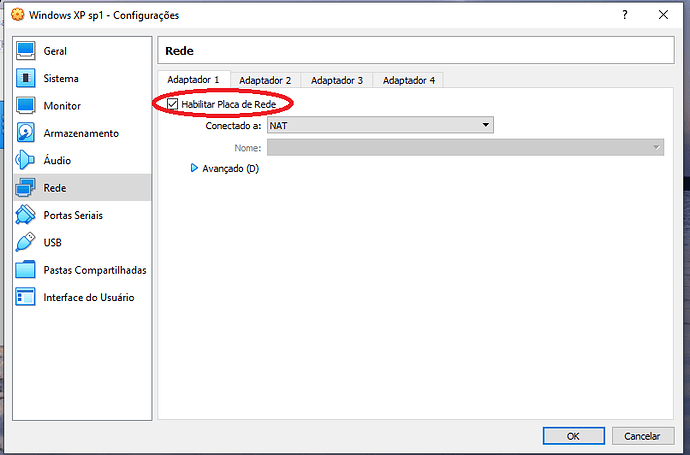This screenshot has width=690, height=455.
Task: Select the Áudio speaker icon
Action: point(26,160)
